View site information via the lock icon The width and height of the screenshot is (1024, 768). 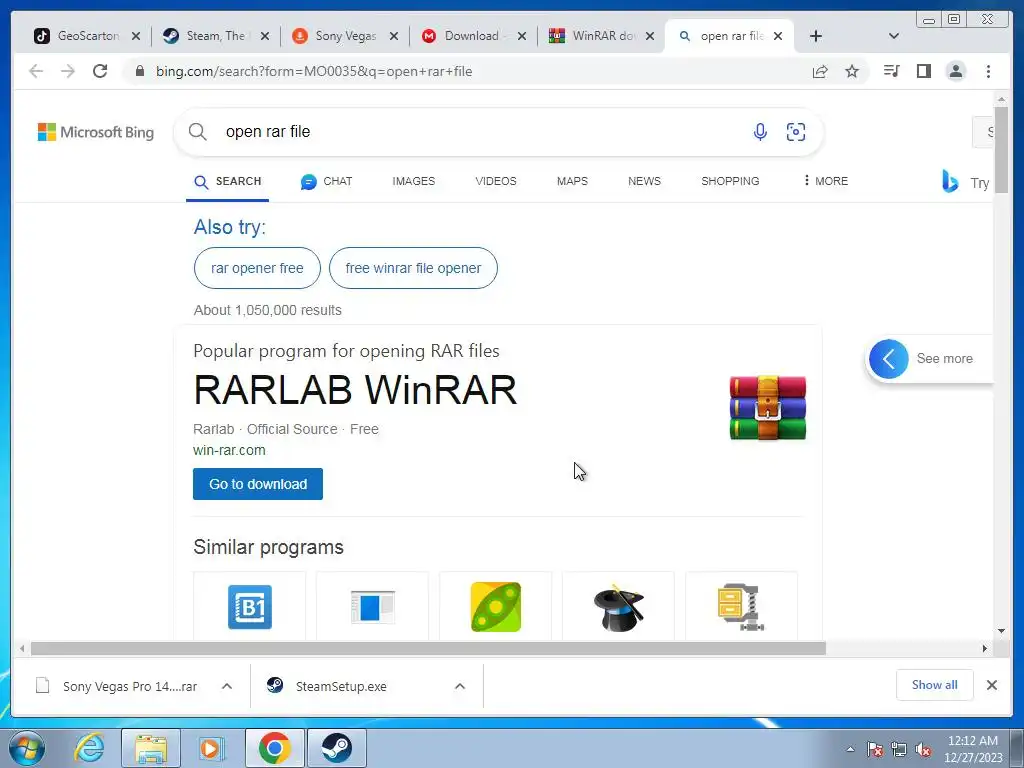(139, 71)
